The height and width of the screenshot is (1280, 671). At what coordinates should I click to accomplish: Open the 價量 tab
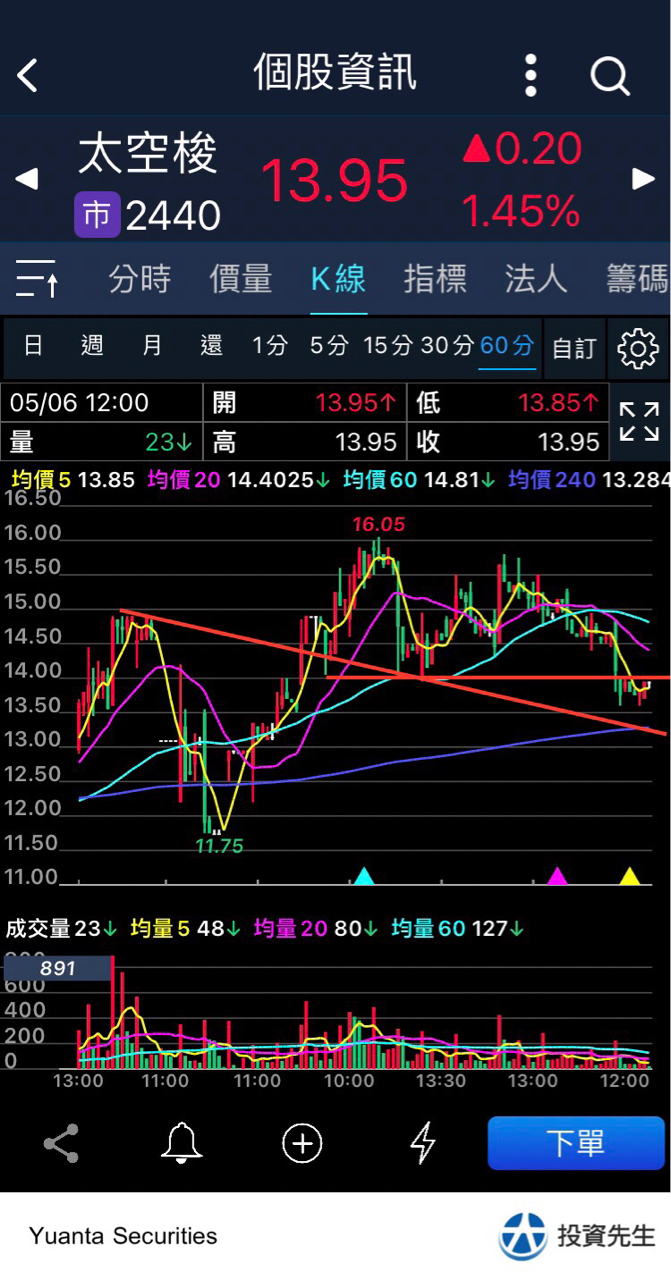coord(240,279)
